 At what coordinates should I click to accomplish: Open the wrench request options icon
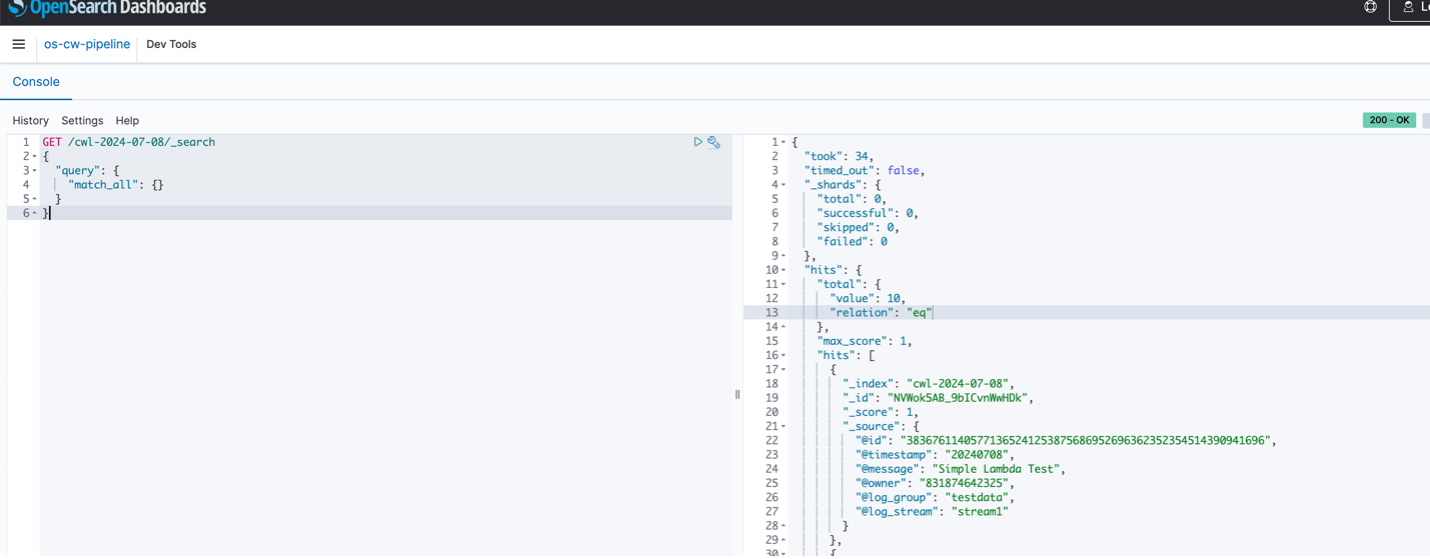tap(714, 142)
